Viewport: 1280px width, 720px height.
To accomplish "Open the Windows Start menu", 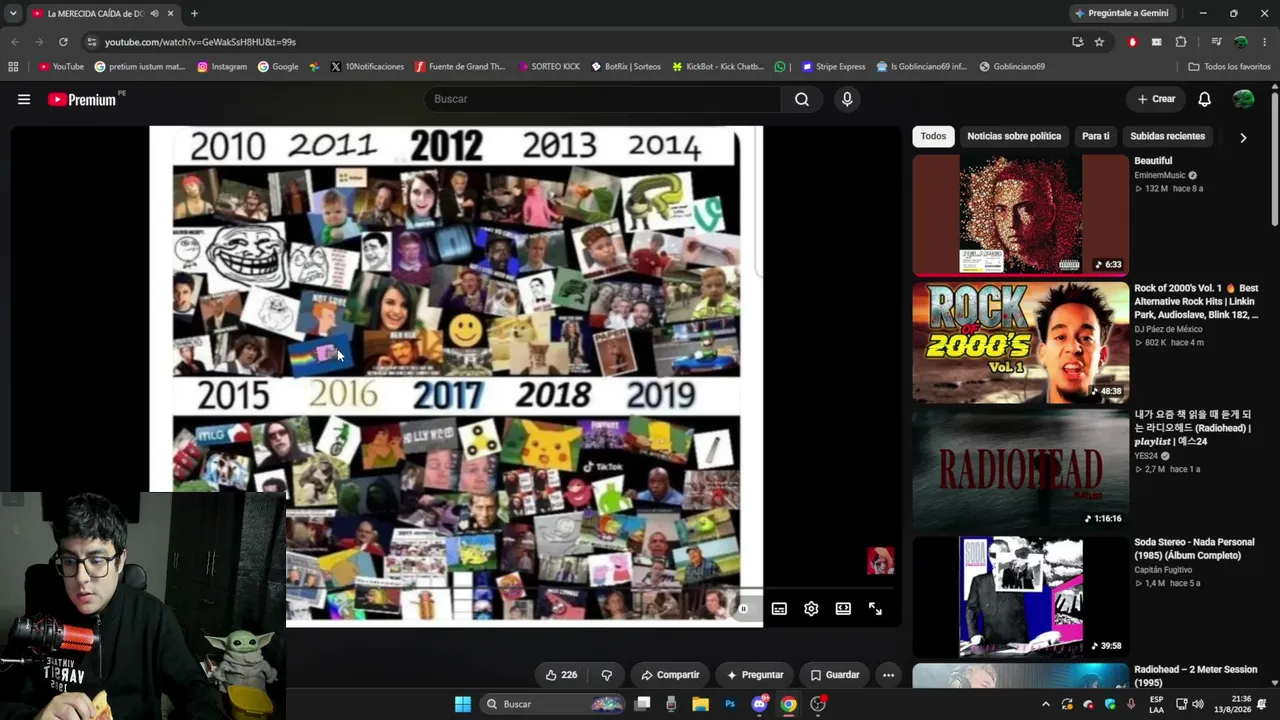I will [463, 704].
